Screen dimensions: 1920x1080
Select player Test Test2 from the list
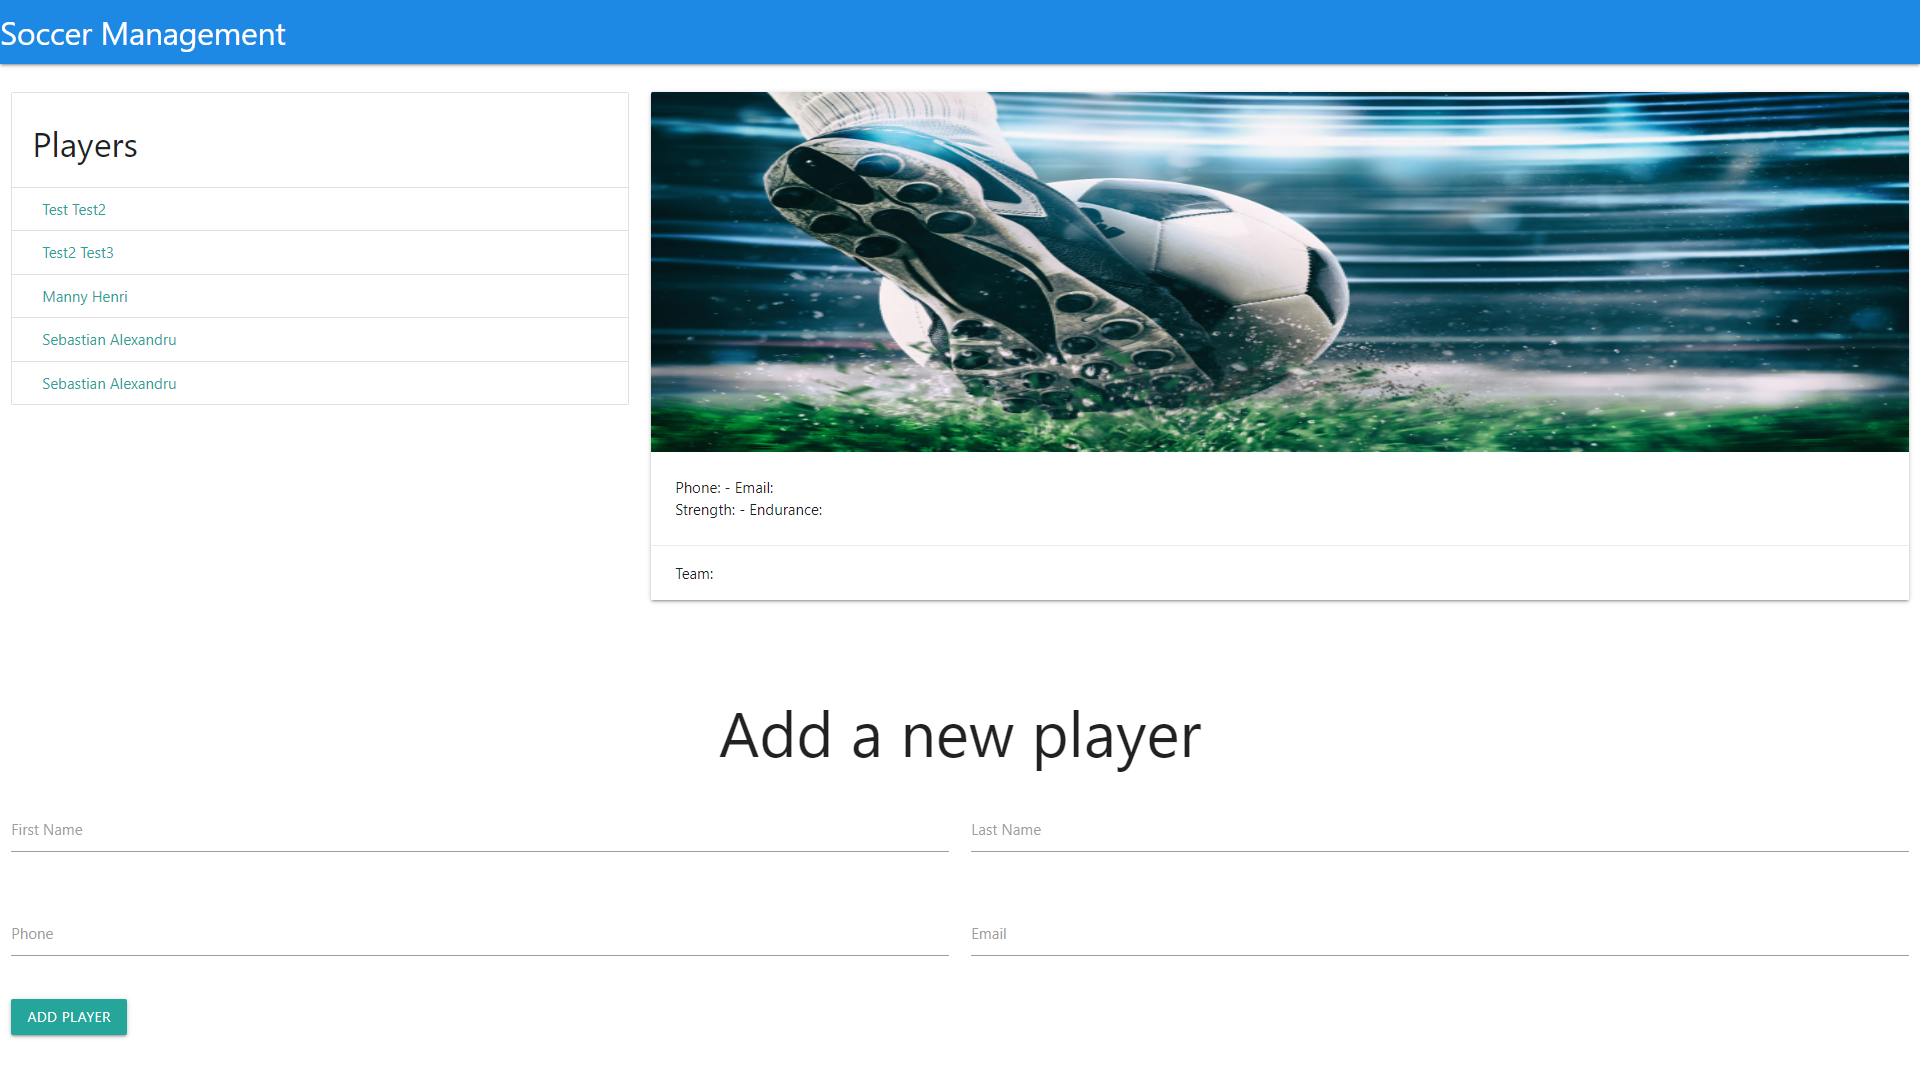pos(74,209)
